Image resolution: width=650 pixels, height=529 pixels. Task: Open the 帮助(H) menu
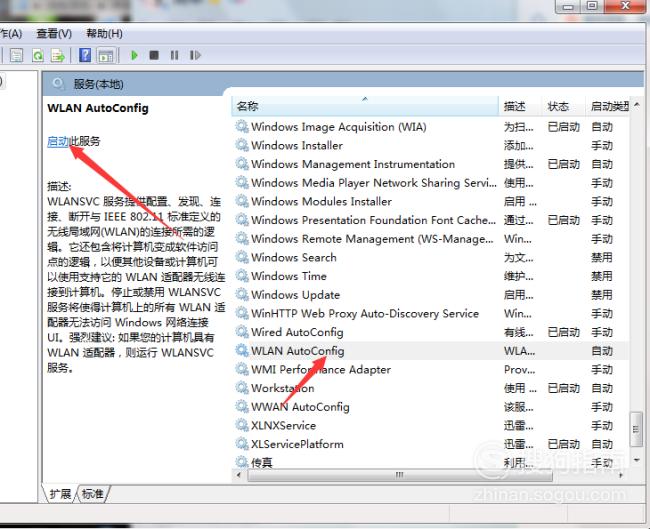104,34
